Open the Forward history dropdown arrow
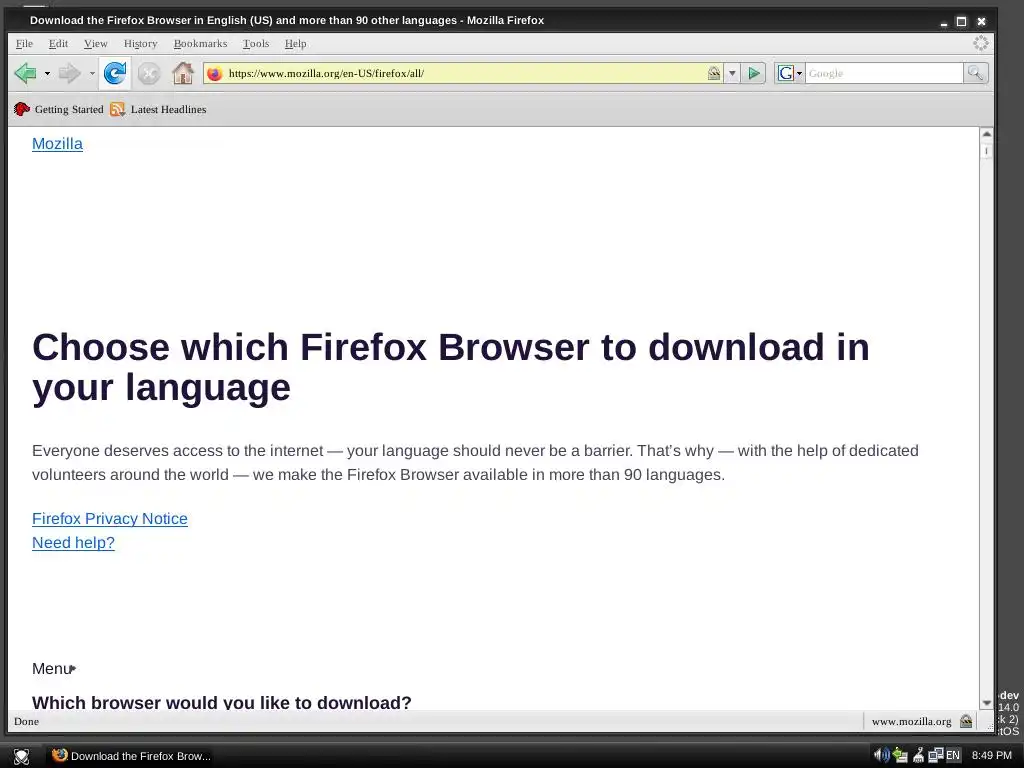 (92, 74)
